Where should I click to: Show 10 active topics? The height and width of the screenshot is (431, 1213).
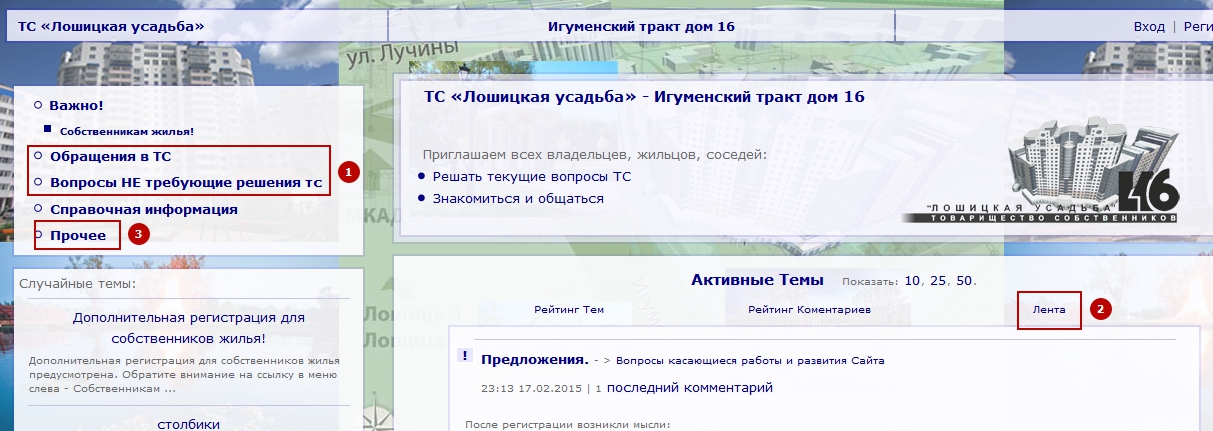912,281
